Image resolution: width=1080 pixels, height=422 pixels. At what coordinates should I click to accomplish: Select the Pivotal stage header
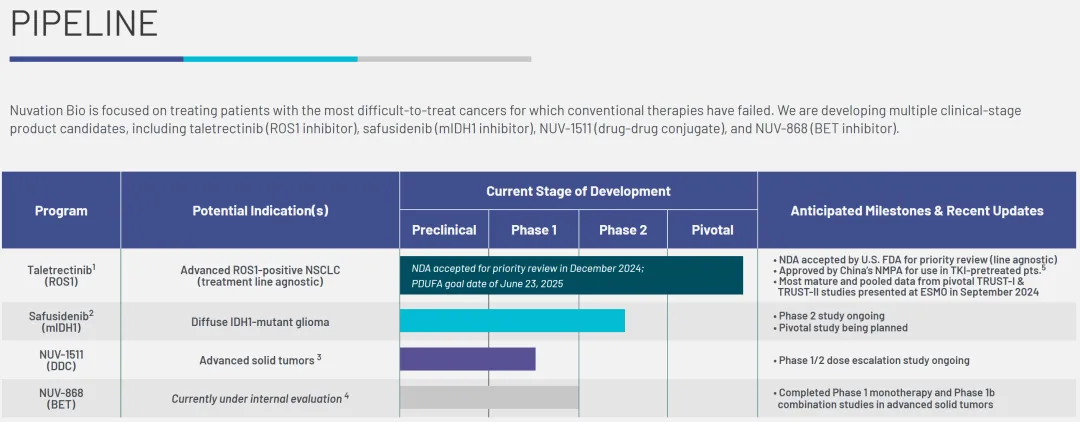click(x=712, y=230)
